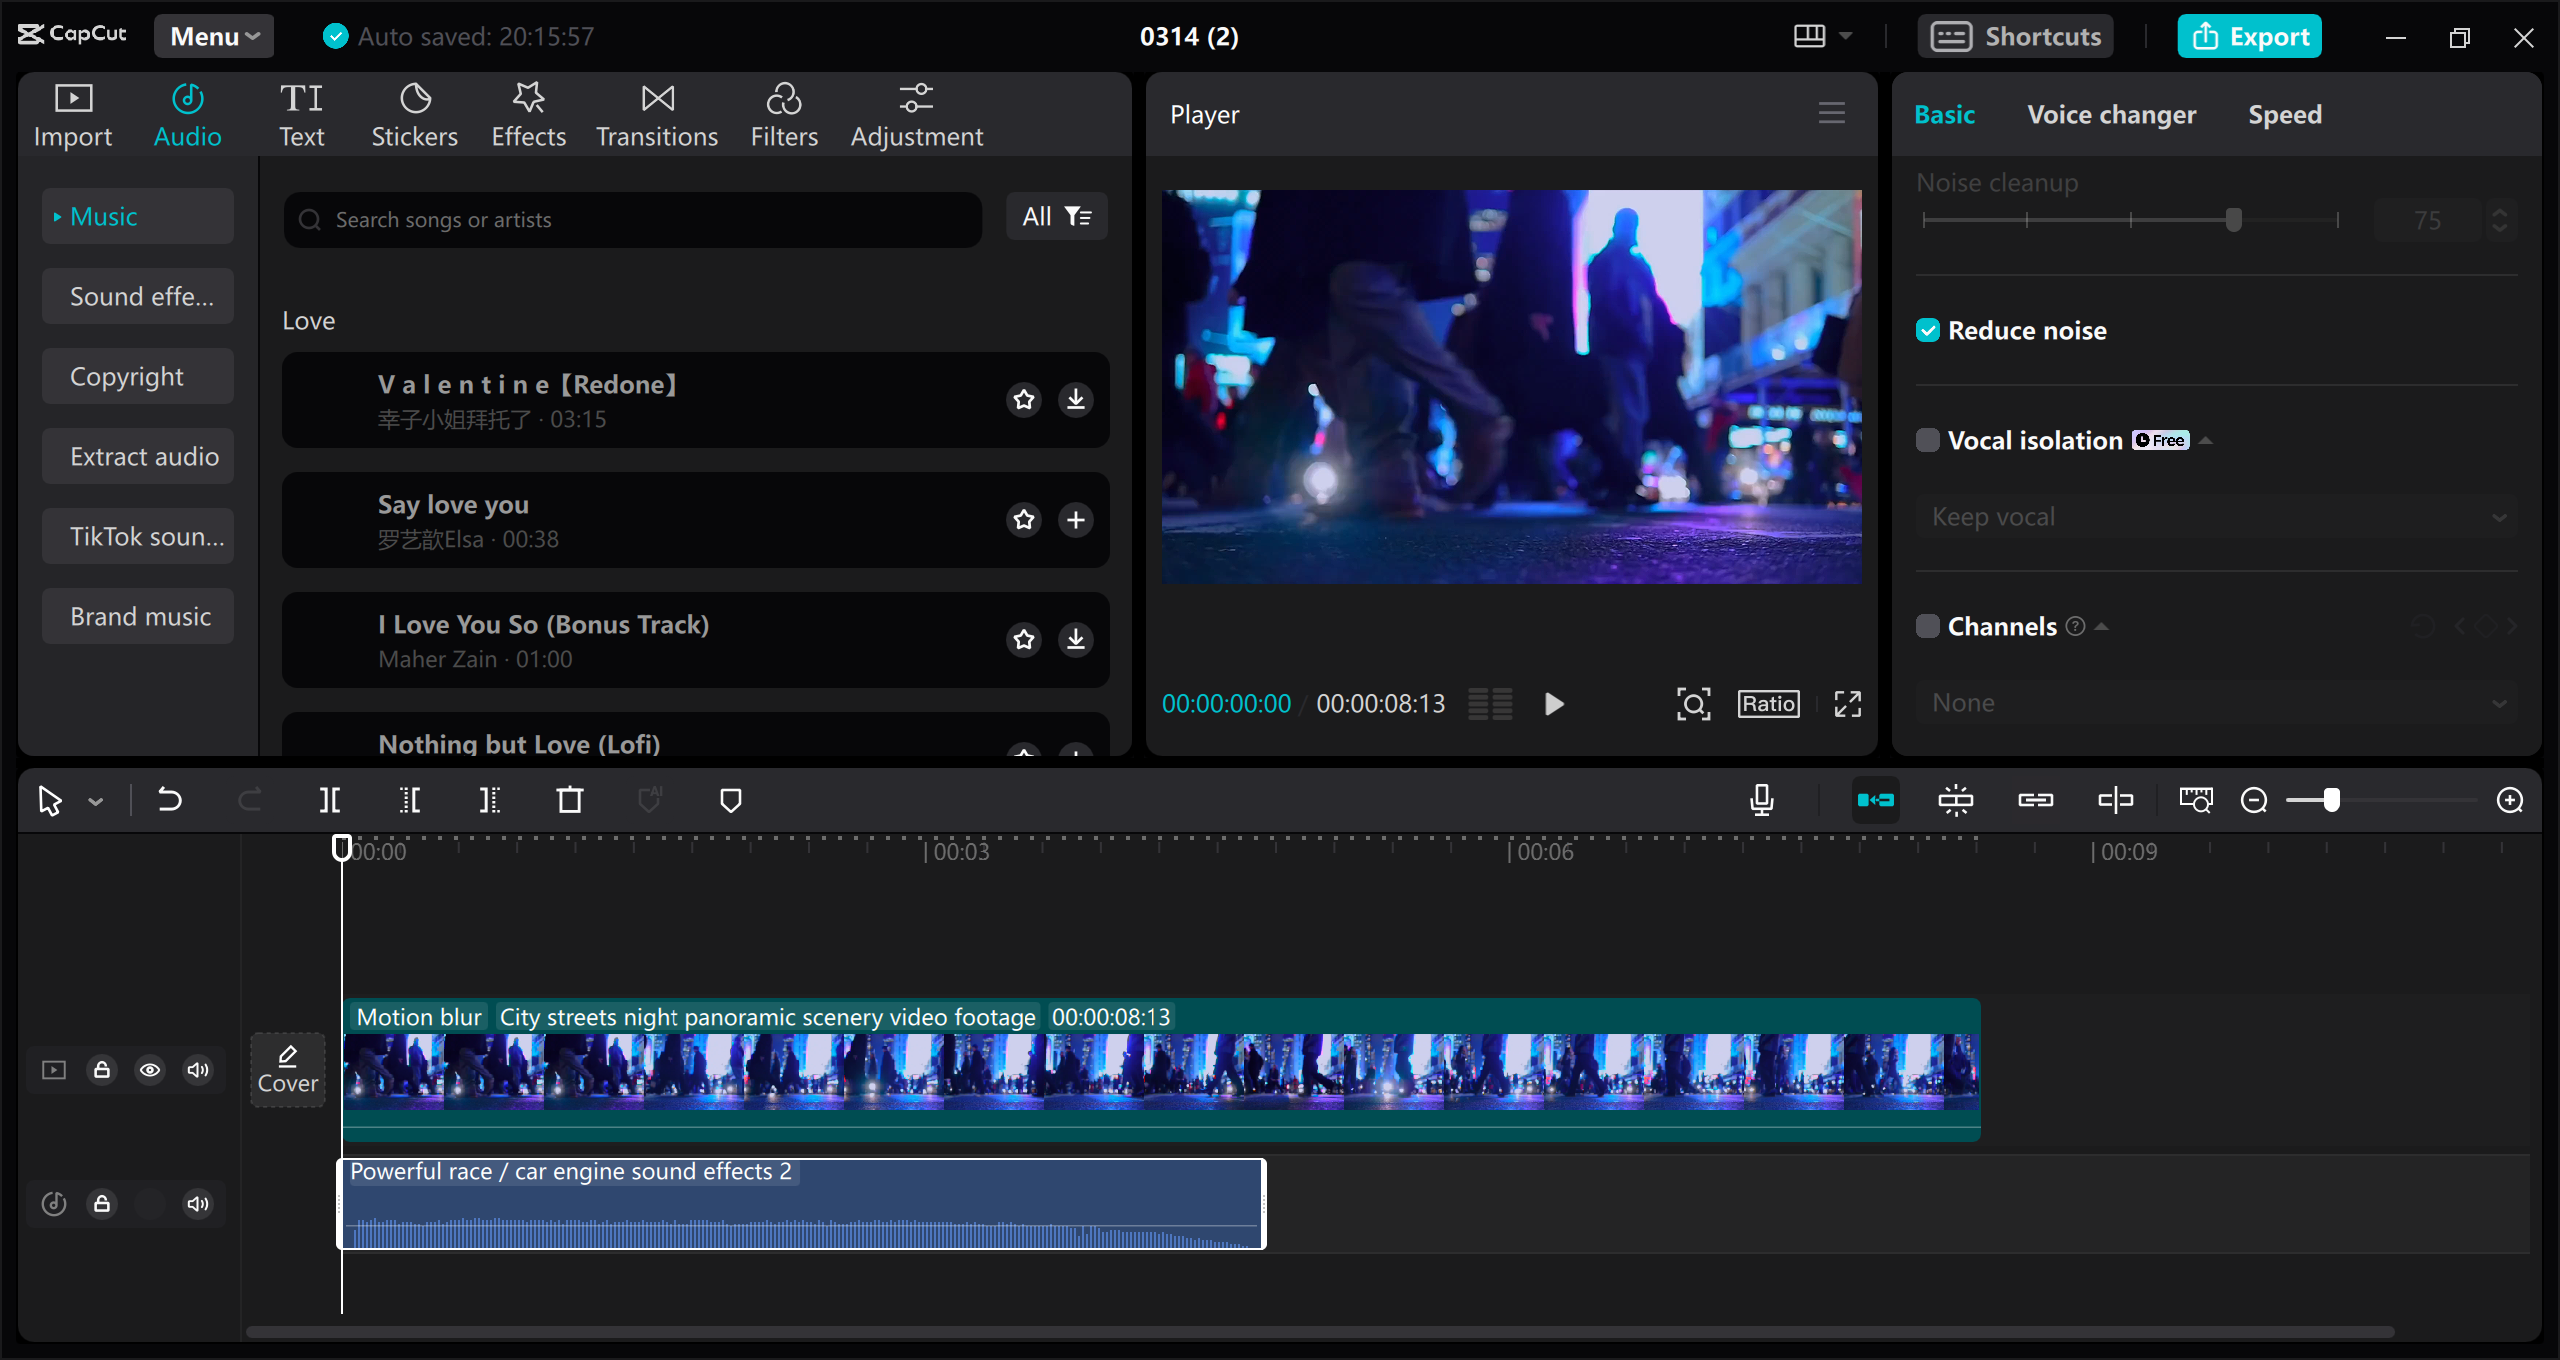
Task: Edit the timeline Cover
Action: [288, 1070]
